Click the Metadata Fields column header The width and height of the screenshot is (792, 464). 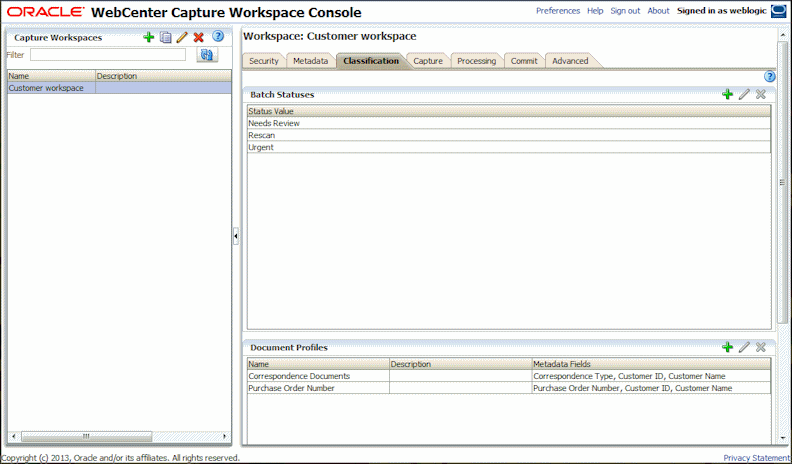click(651, 364)
